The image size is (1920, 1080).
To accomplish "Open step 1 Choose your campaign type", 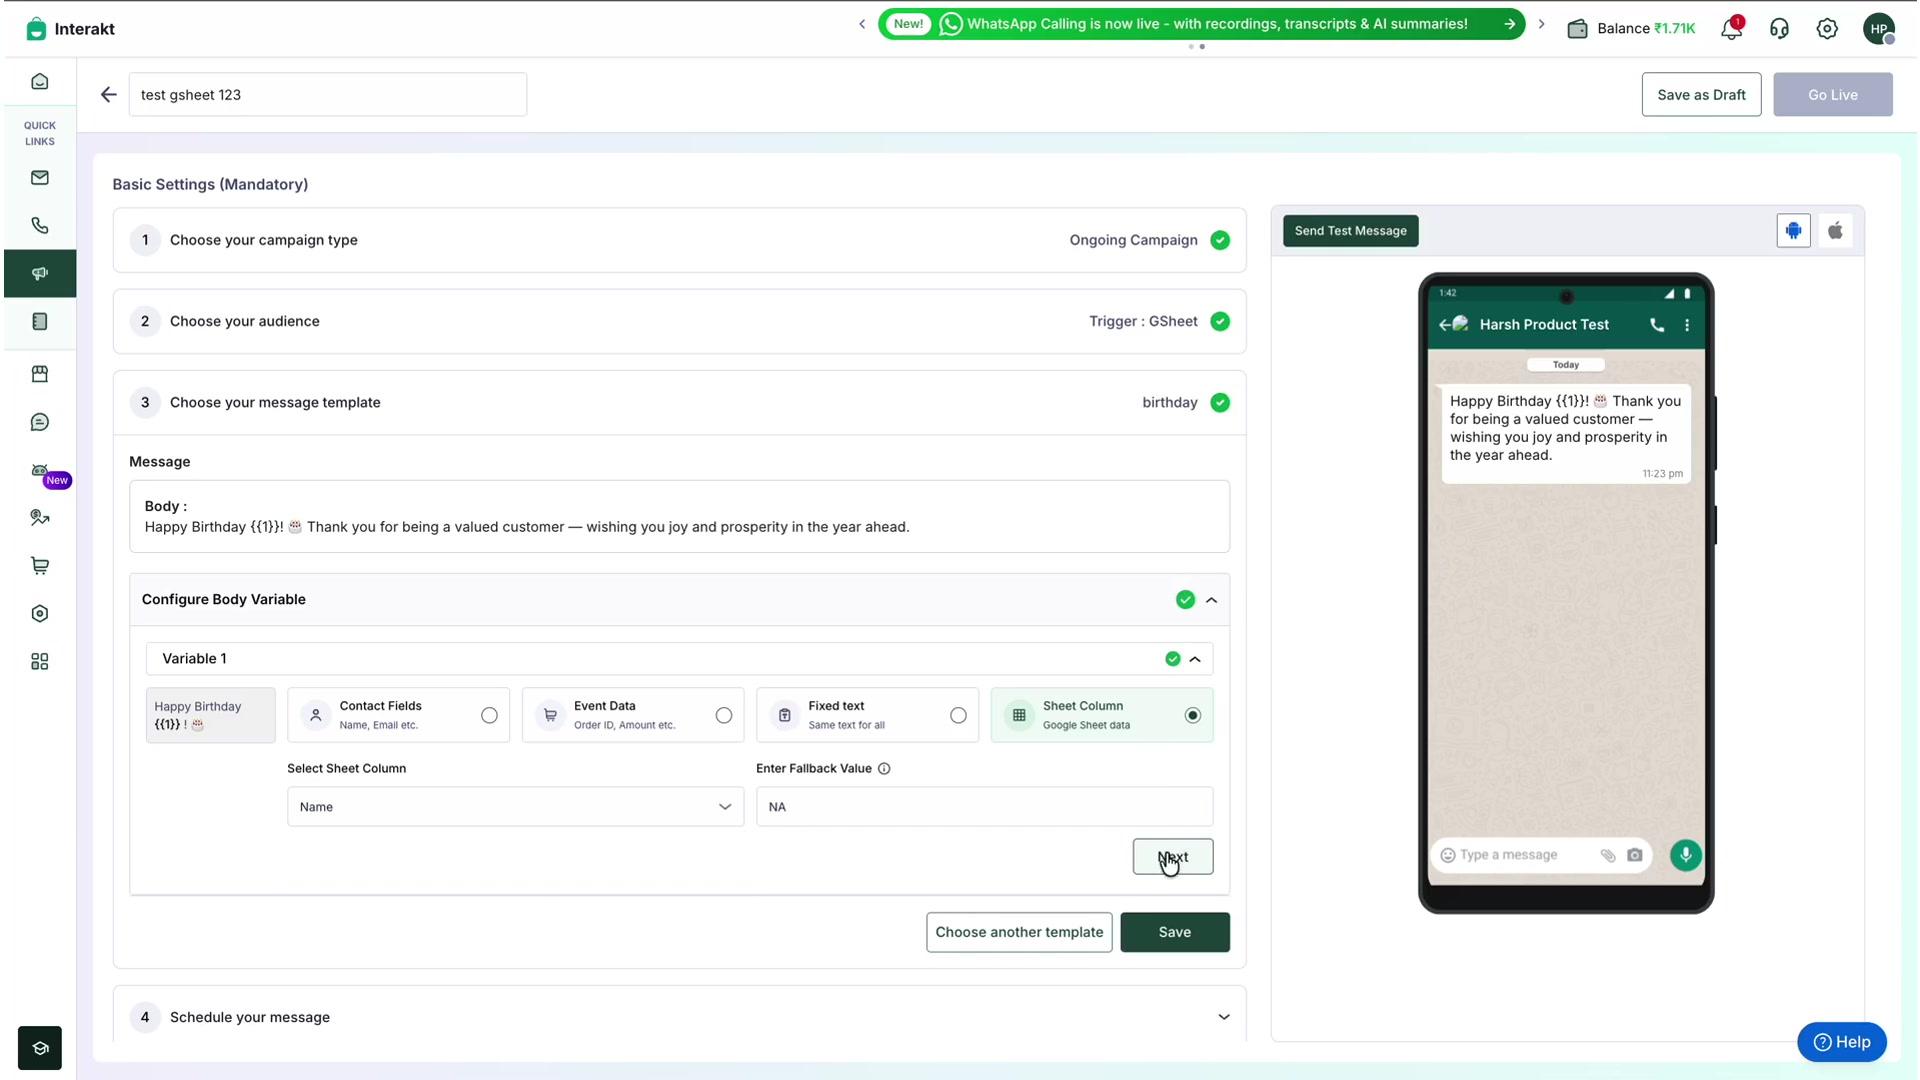I will coord(679,240).
